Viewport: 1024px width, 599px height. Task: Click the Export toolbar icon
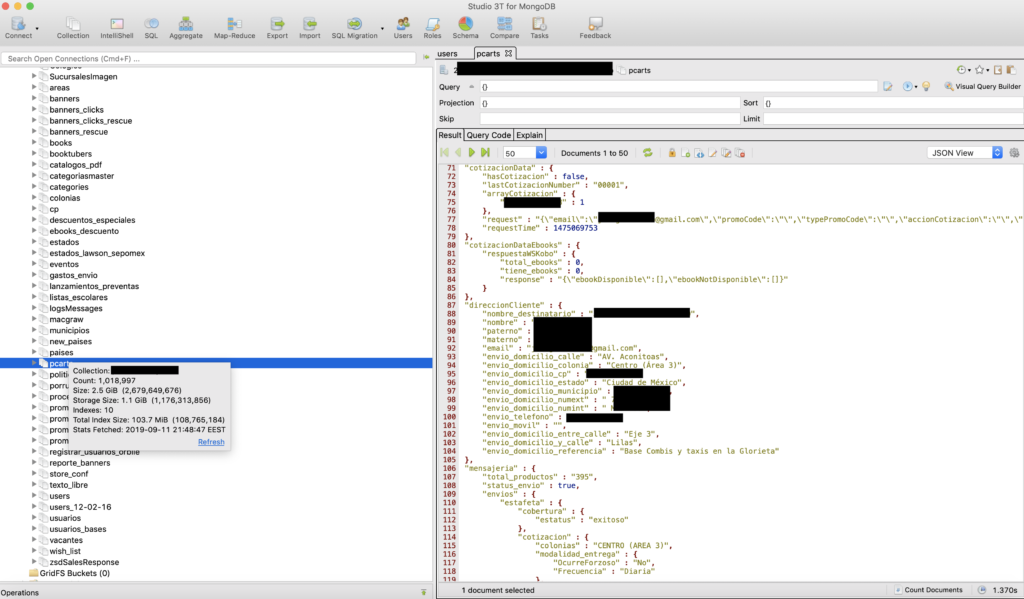coord(277,28)
